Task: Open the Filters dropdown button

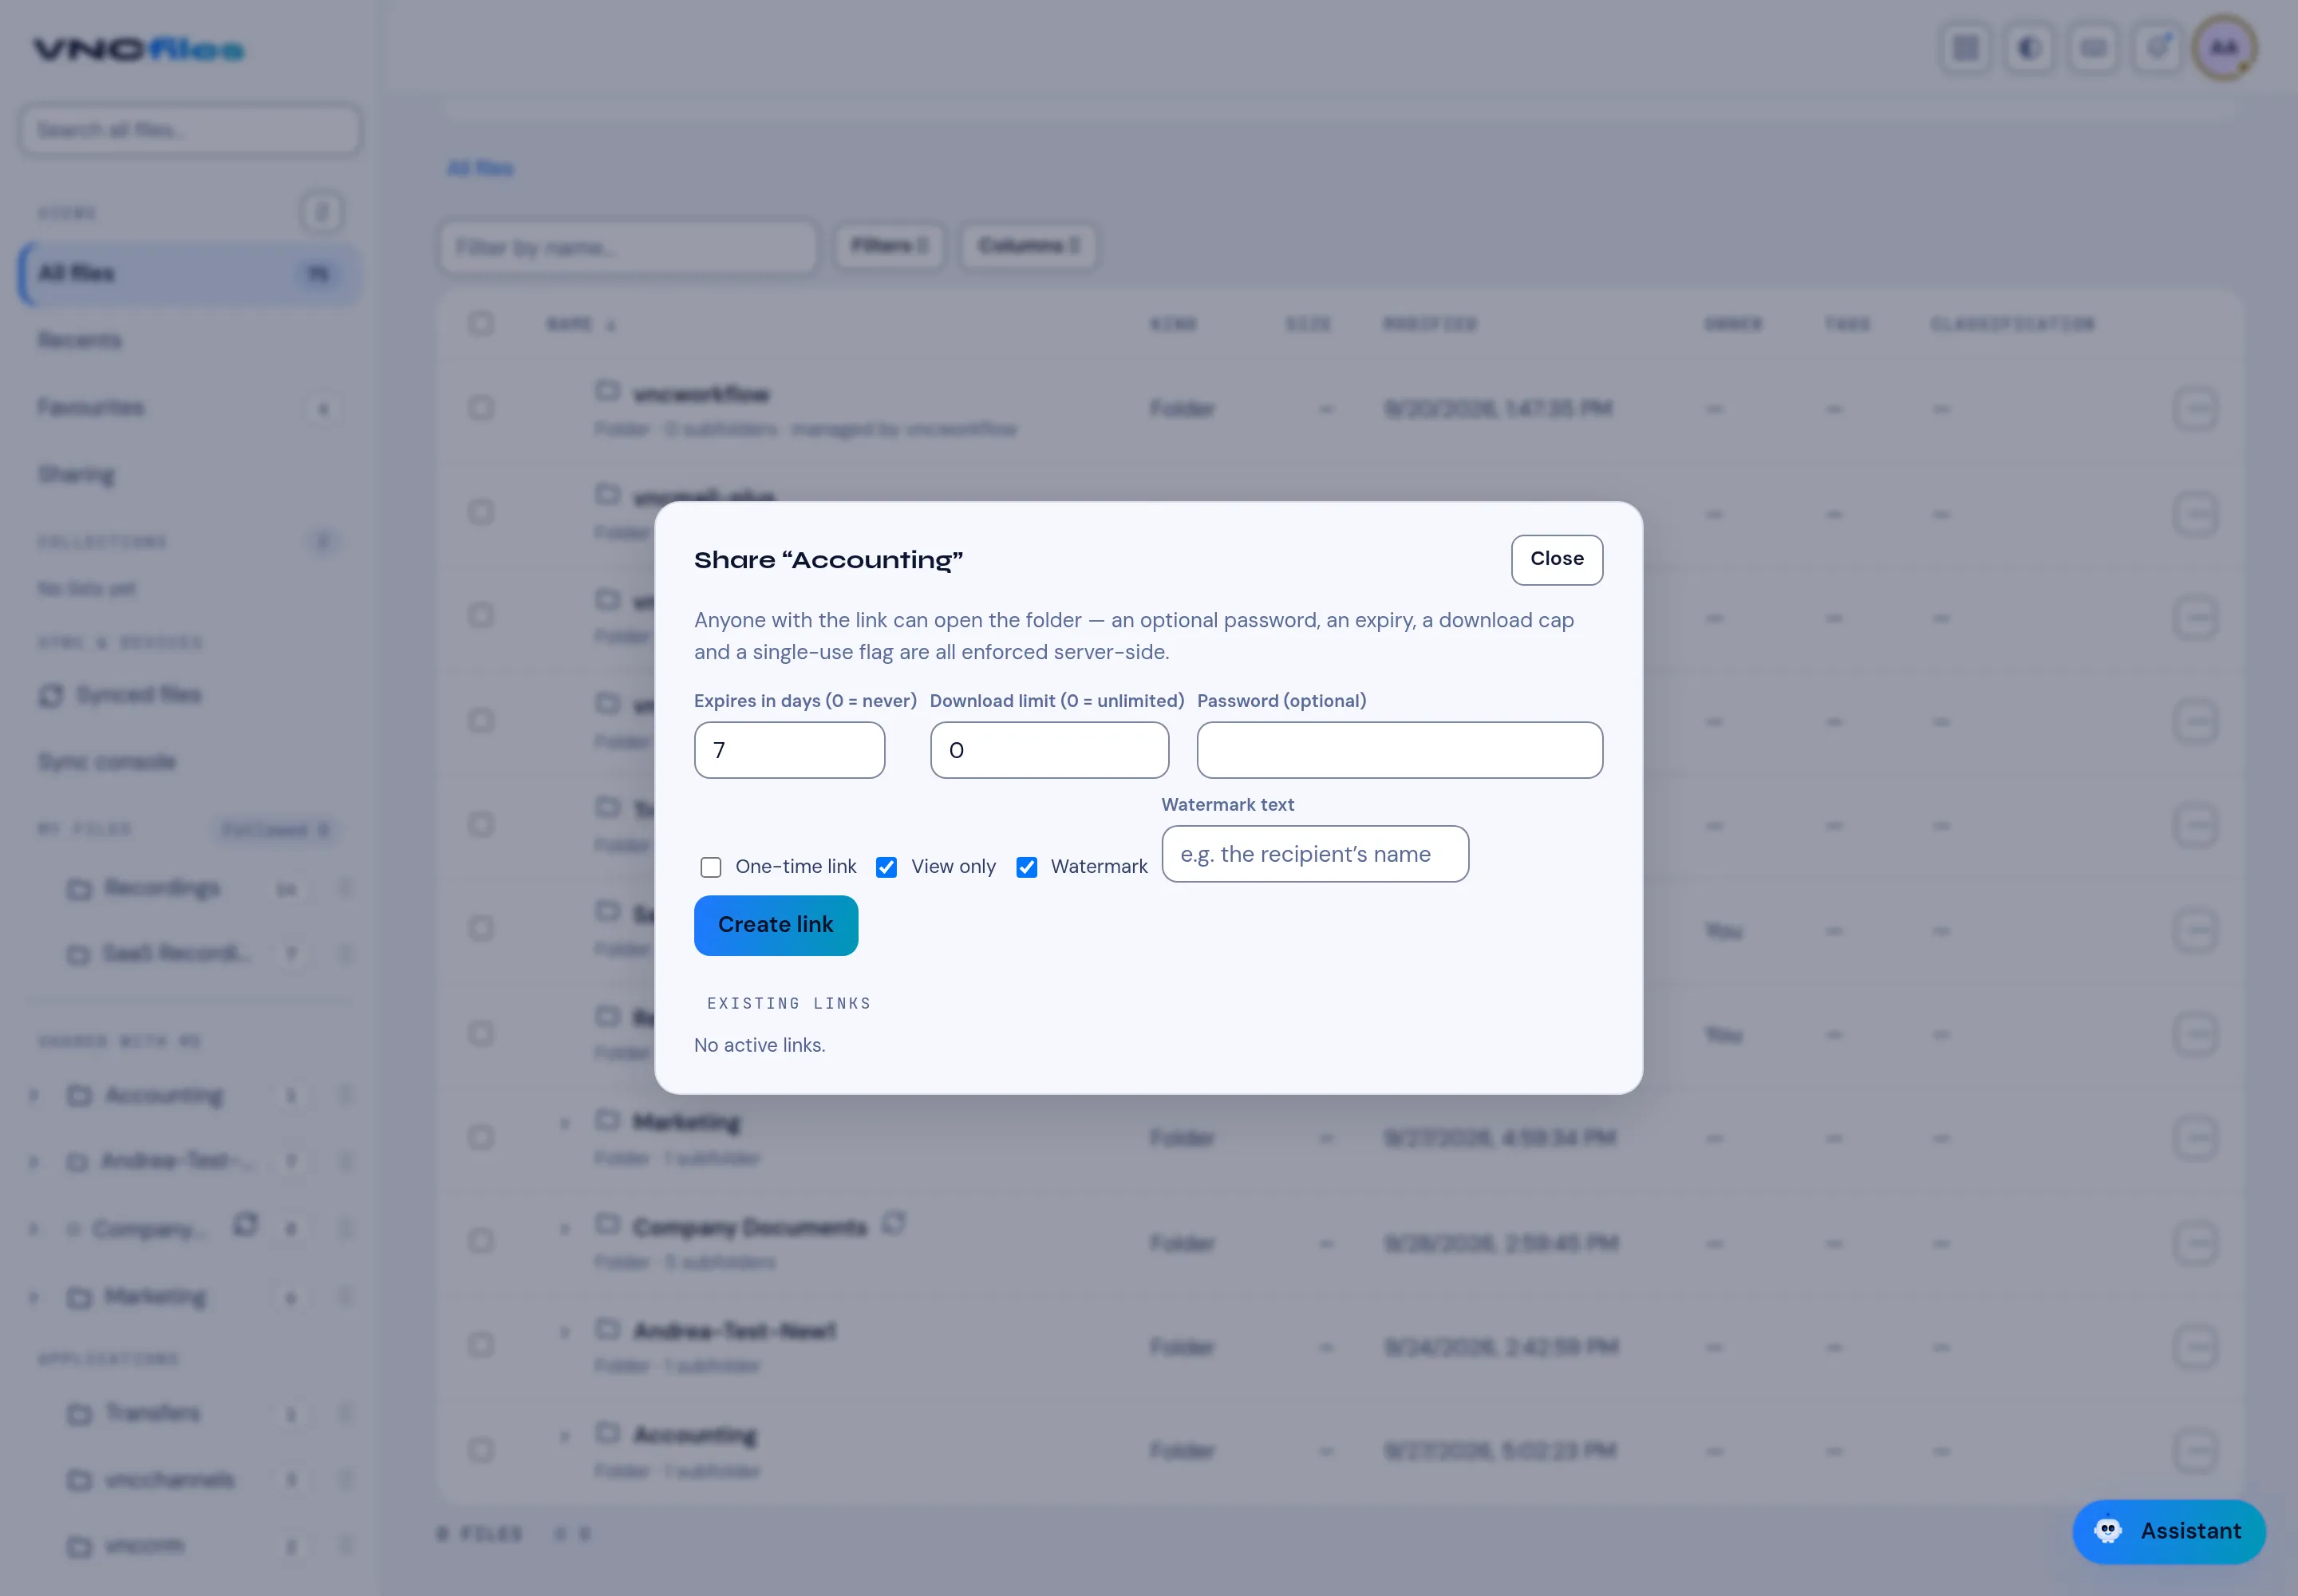Action: click(889, 246)
